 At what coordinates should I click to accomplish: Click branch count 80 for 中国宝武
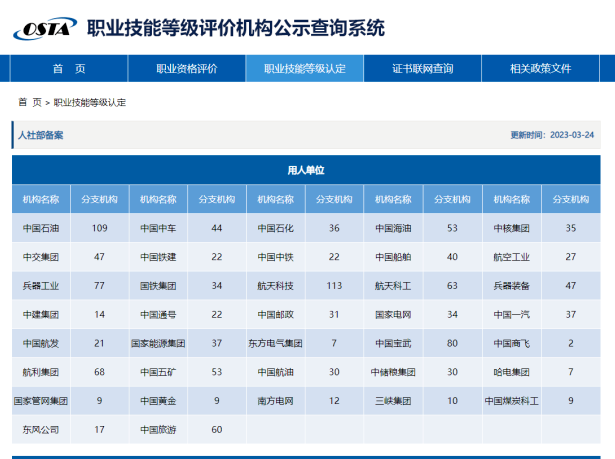(452, 343)
